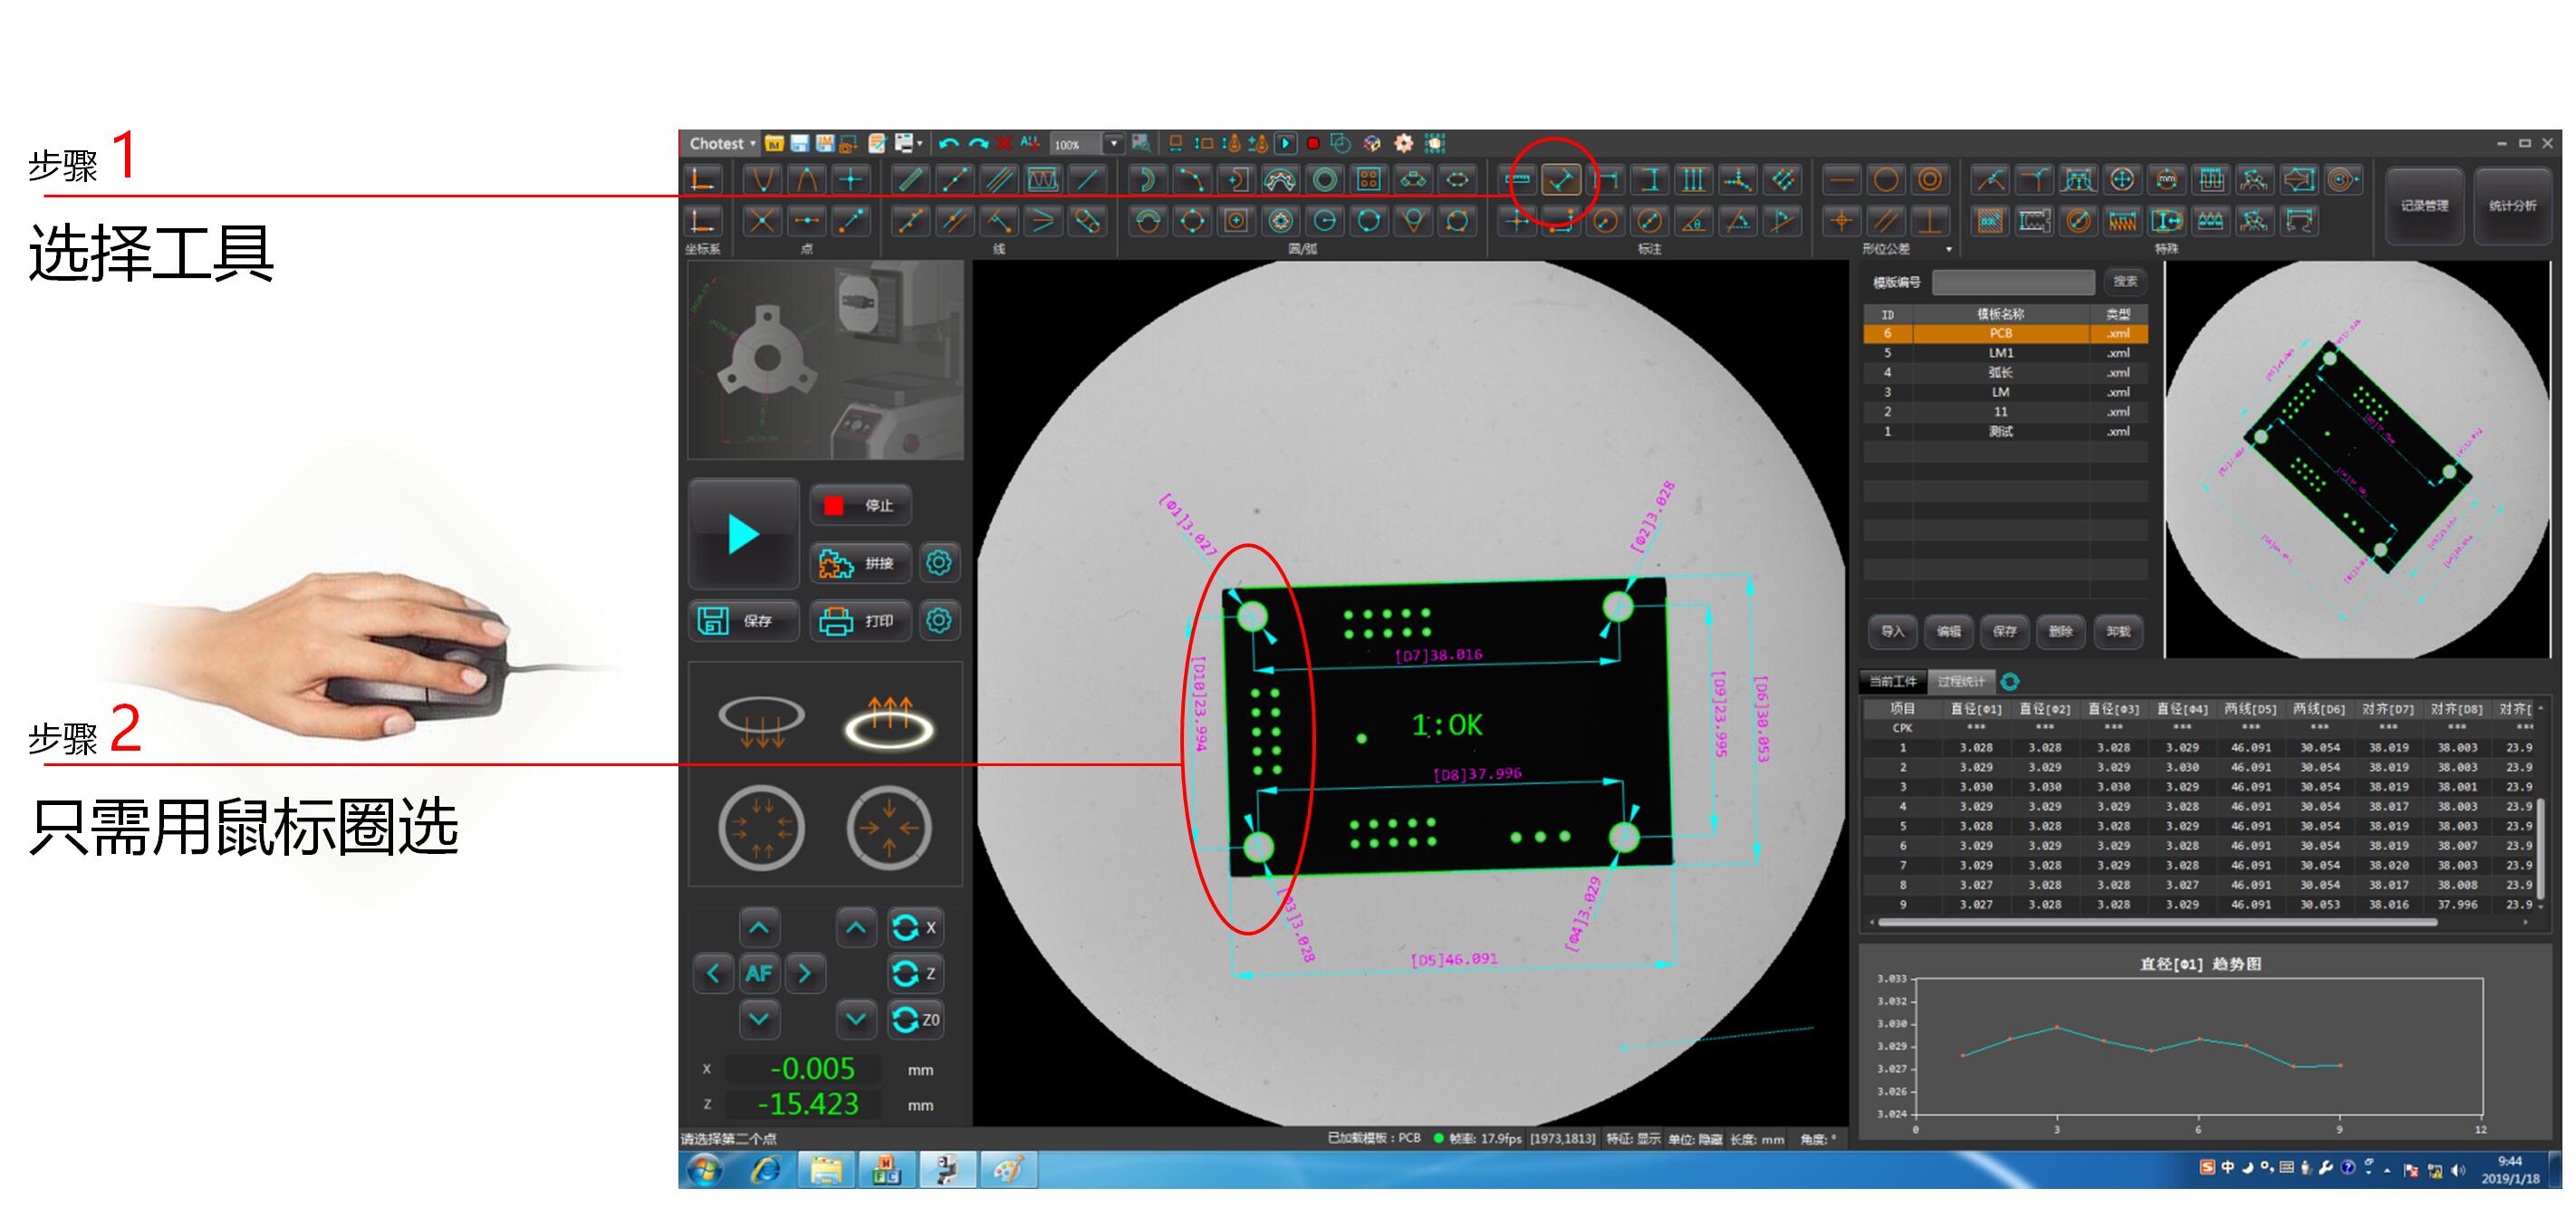Viewport: 2576px width, 1227px height.
Task: Switch to the 过程统计 tab
Action: [x=1961, y=682]
